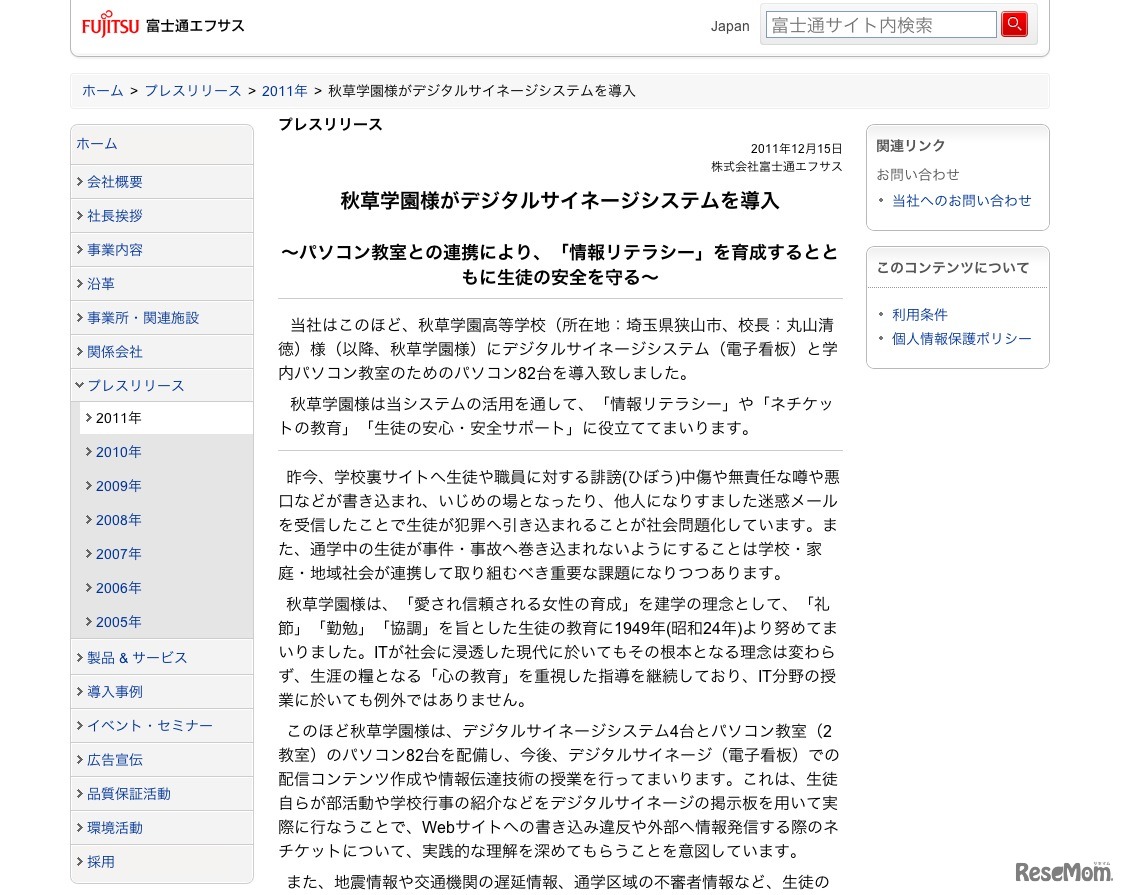Click 当社へのお問い合わせ link
Screen dimensions: 1126x895
coord(962,201)
